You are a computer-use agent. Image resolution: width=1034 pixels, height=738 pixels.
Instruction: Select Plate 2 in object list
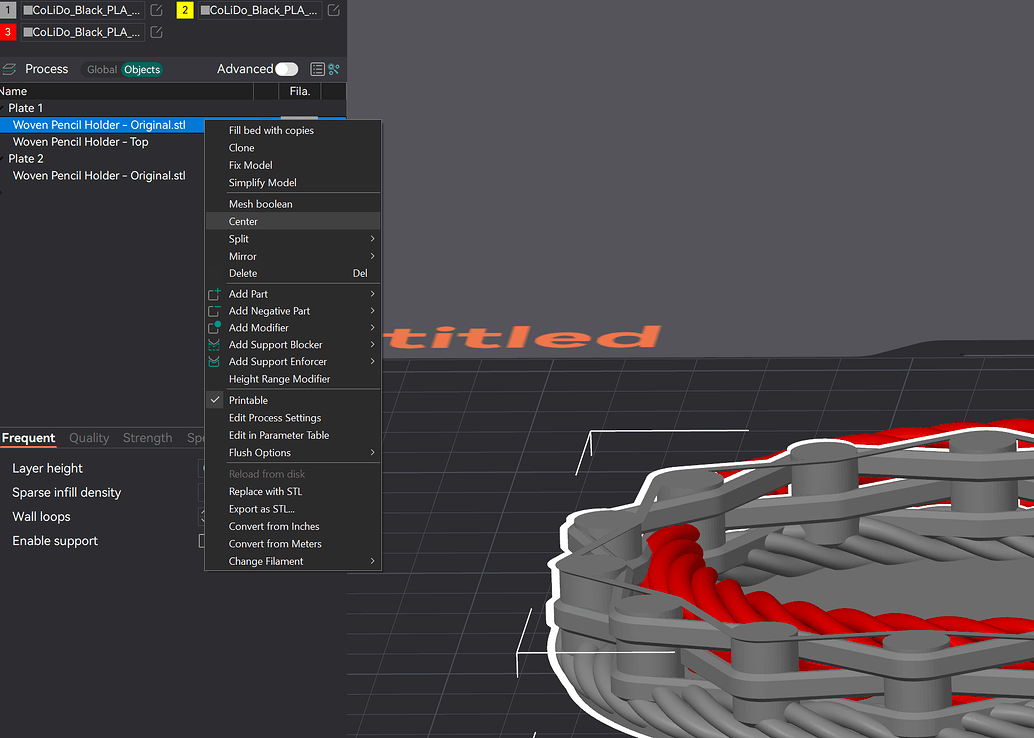tap(26, 158)
